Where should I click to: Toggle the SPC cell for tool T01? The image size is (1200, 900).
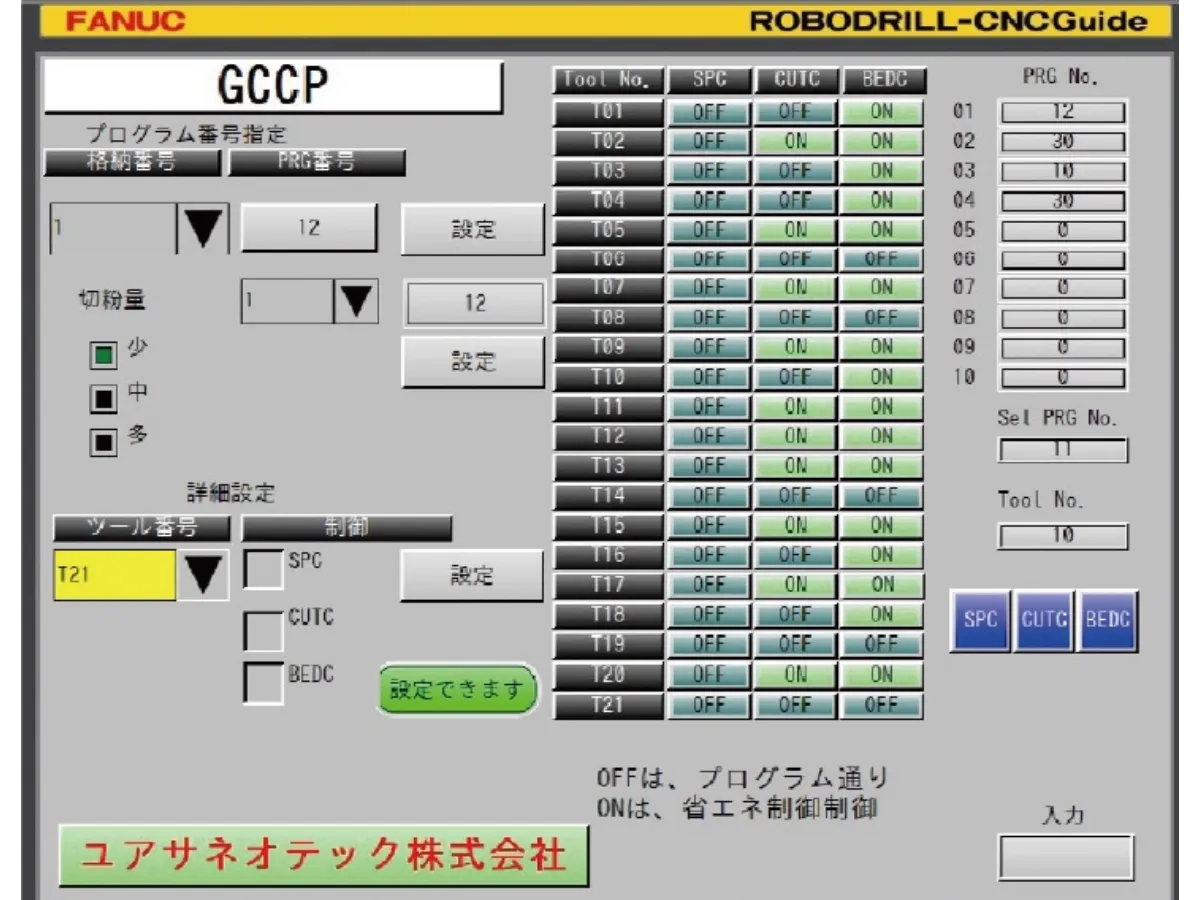[708, 112]
